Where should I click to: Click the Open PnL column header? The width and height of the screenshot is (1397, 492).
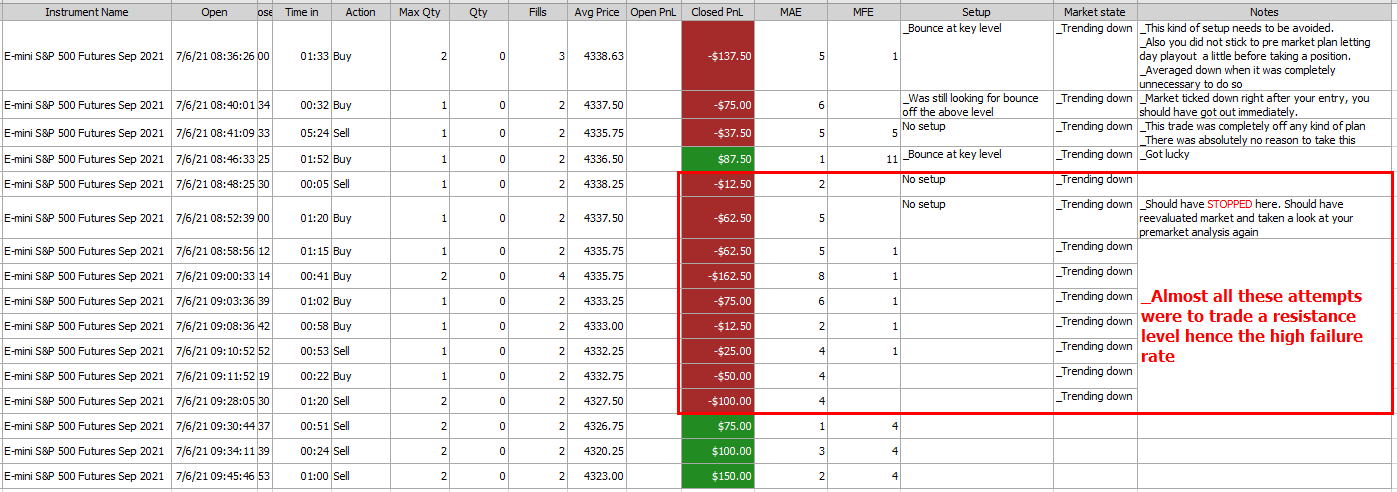point(653,12)
